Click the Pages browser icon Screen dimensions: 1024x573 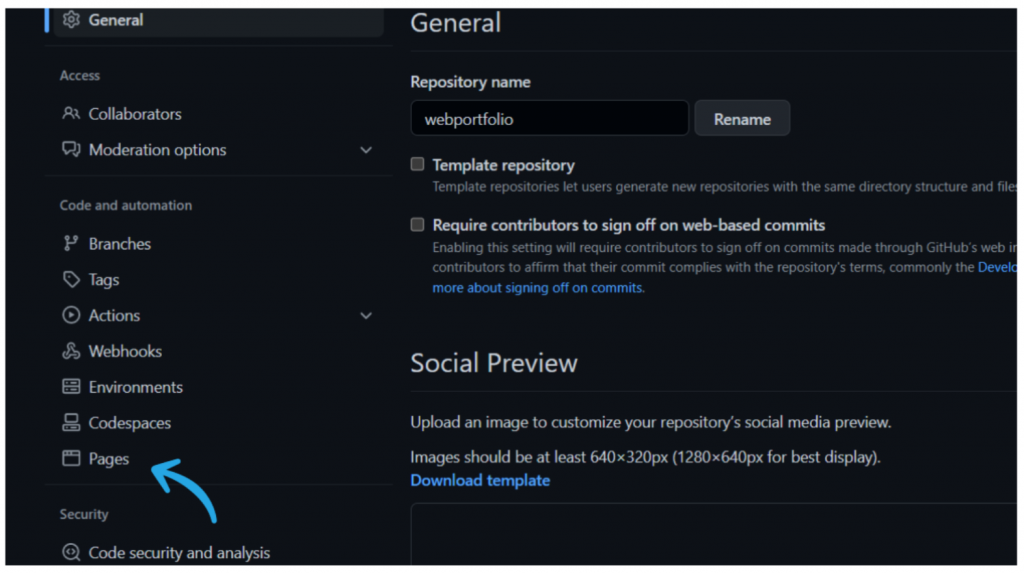pos(71,458)
